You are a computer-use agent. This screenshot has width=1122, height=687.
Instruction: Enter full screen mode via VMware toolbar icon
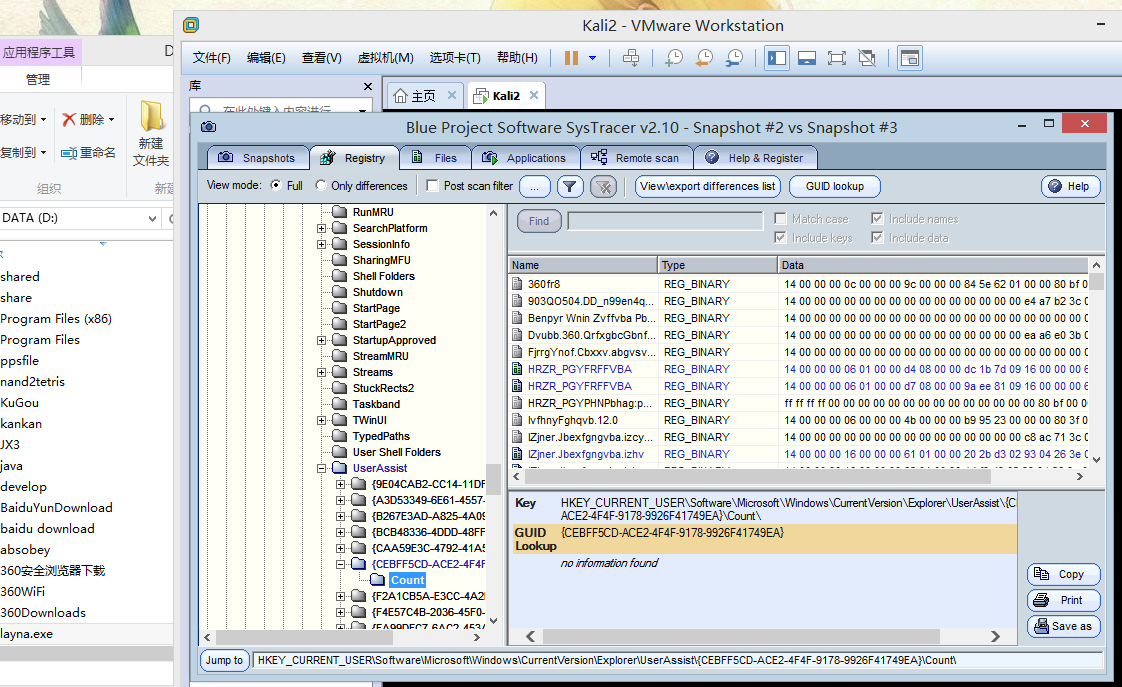836,58
